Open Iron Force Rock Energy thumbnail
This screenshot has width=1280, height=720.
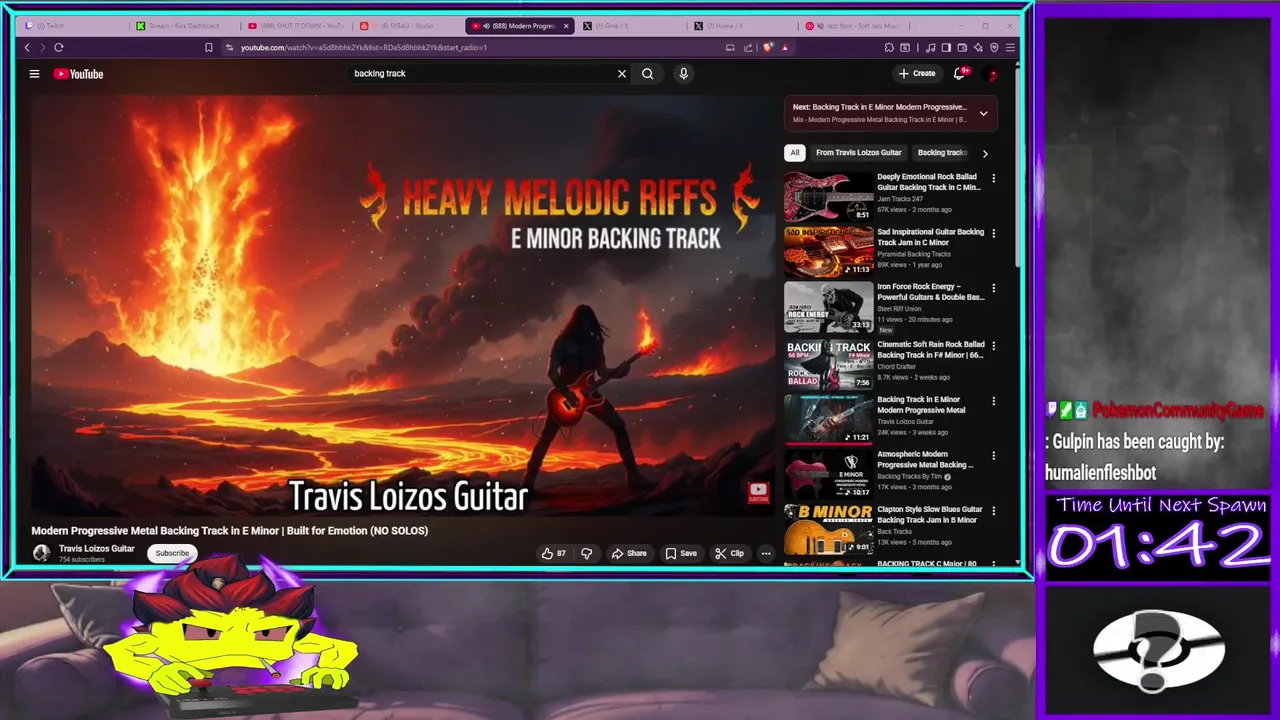coord(829,306)
